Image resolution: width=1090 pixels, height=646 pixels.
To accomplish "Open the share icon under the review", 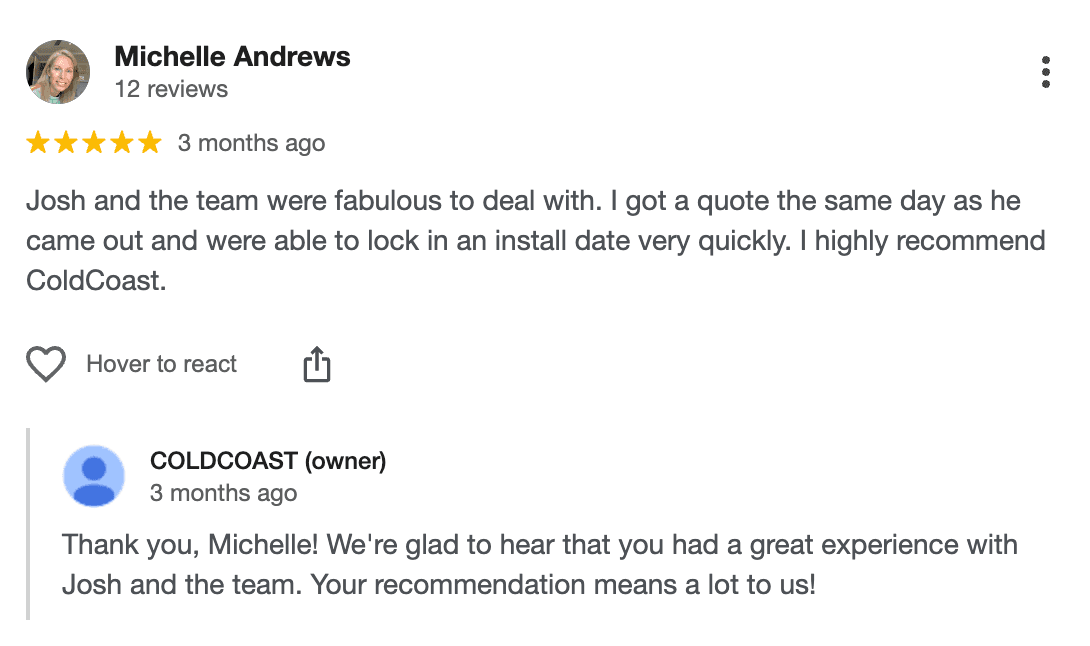I will tap(317, 364).
